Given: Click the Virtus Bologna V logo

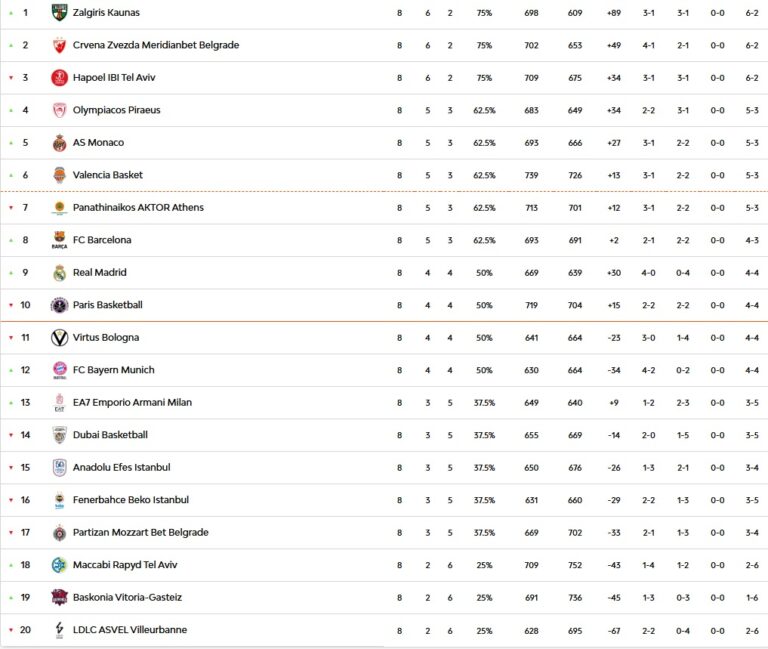Looking at the screenshot, I should pos(59,338).
